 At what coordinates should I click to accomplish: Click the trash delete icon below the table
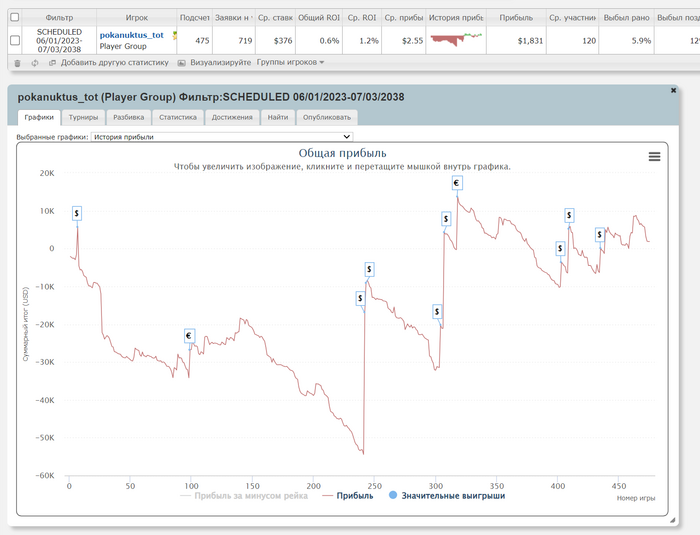pos(17,63)
